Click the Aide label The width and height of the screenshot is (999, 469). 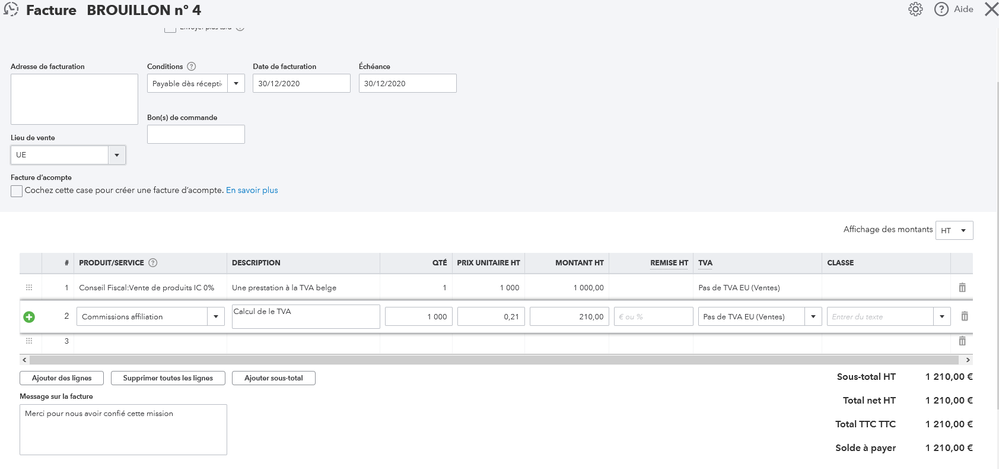pos(963,10)
